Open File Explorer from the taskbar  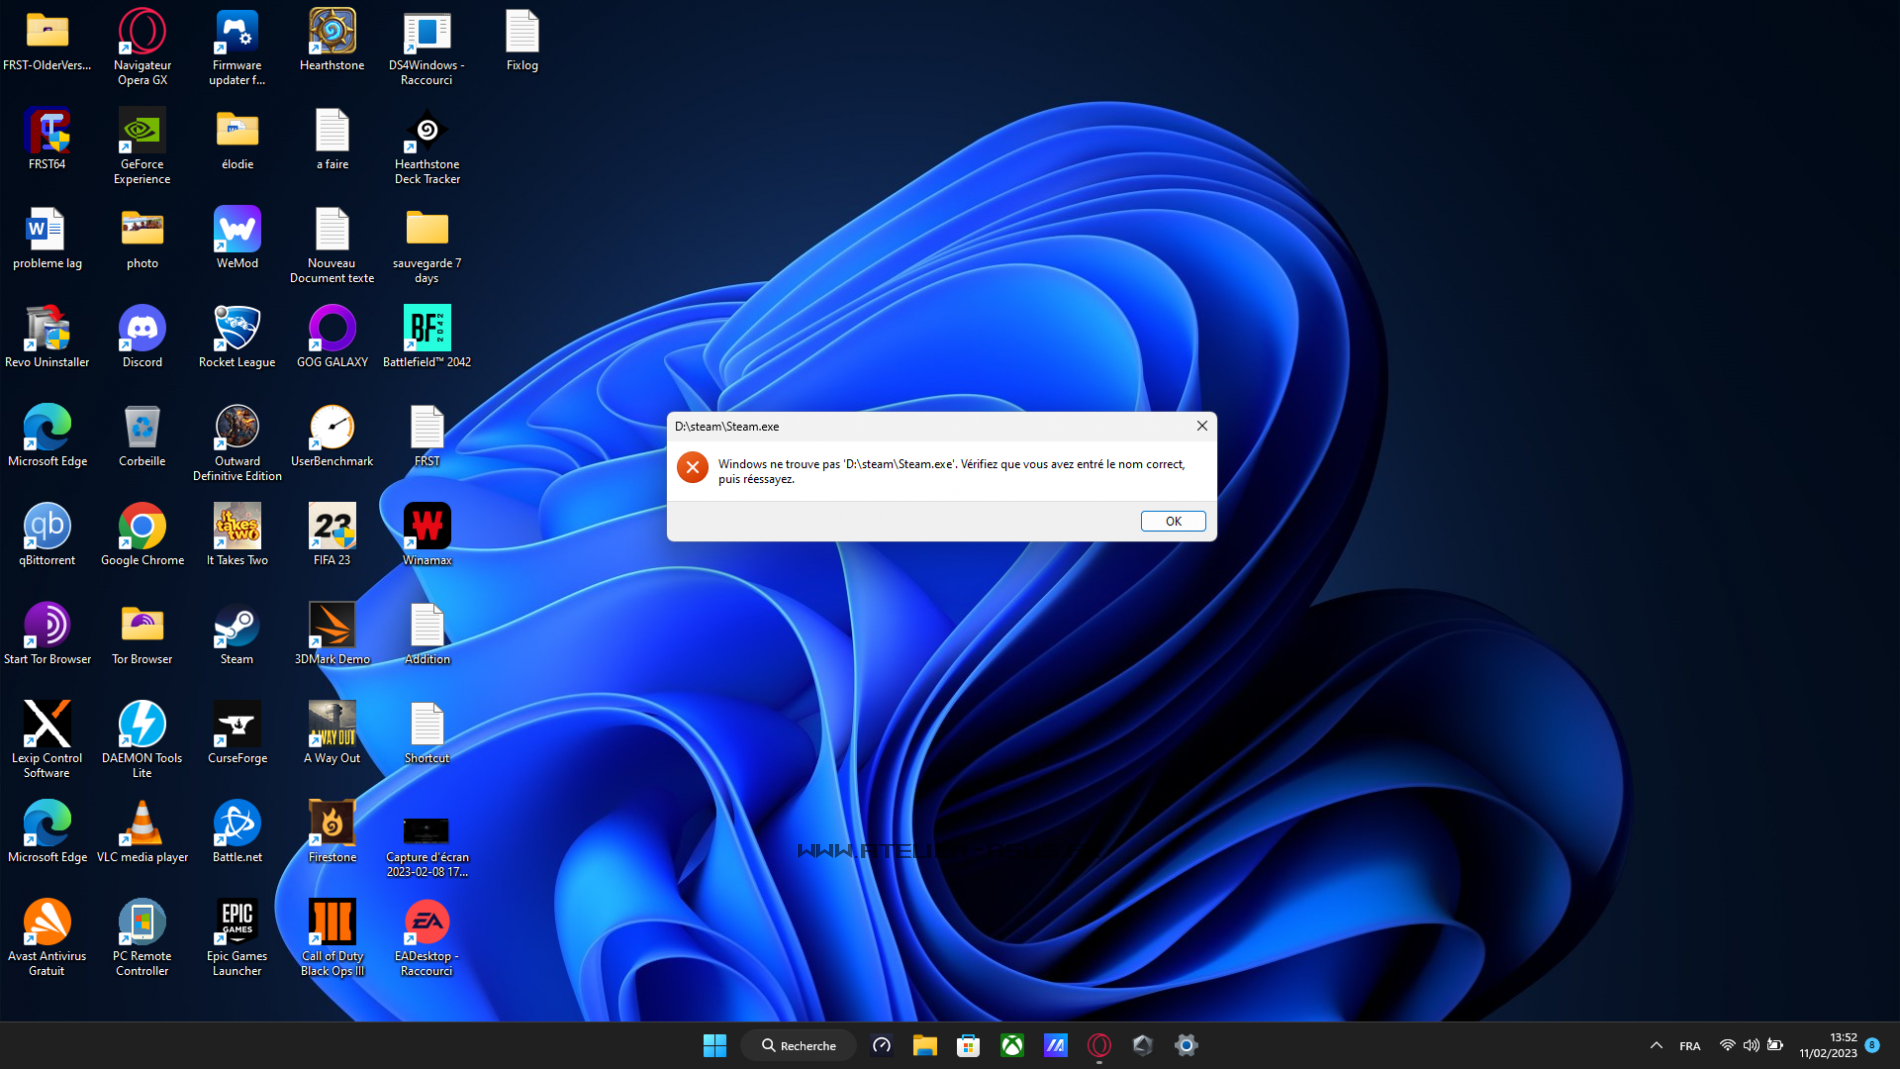(924, 1045)
